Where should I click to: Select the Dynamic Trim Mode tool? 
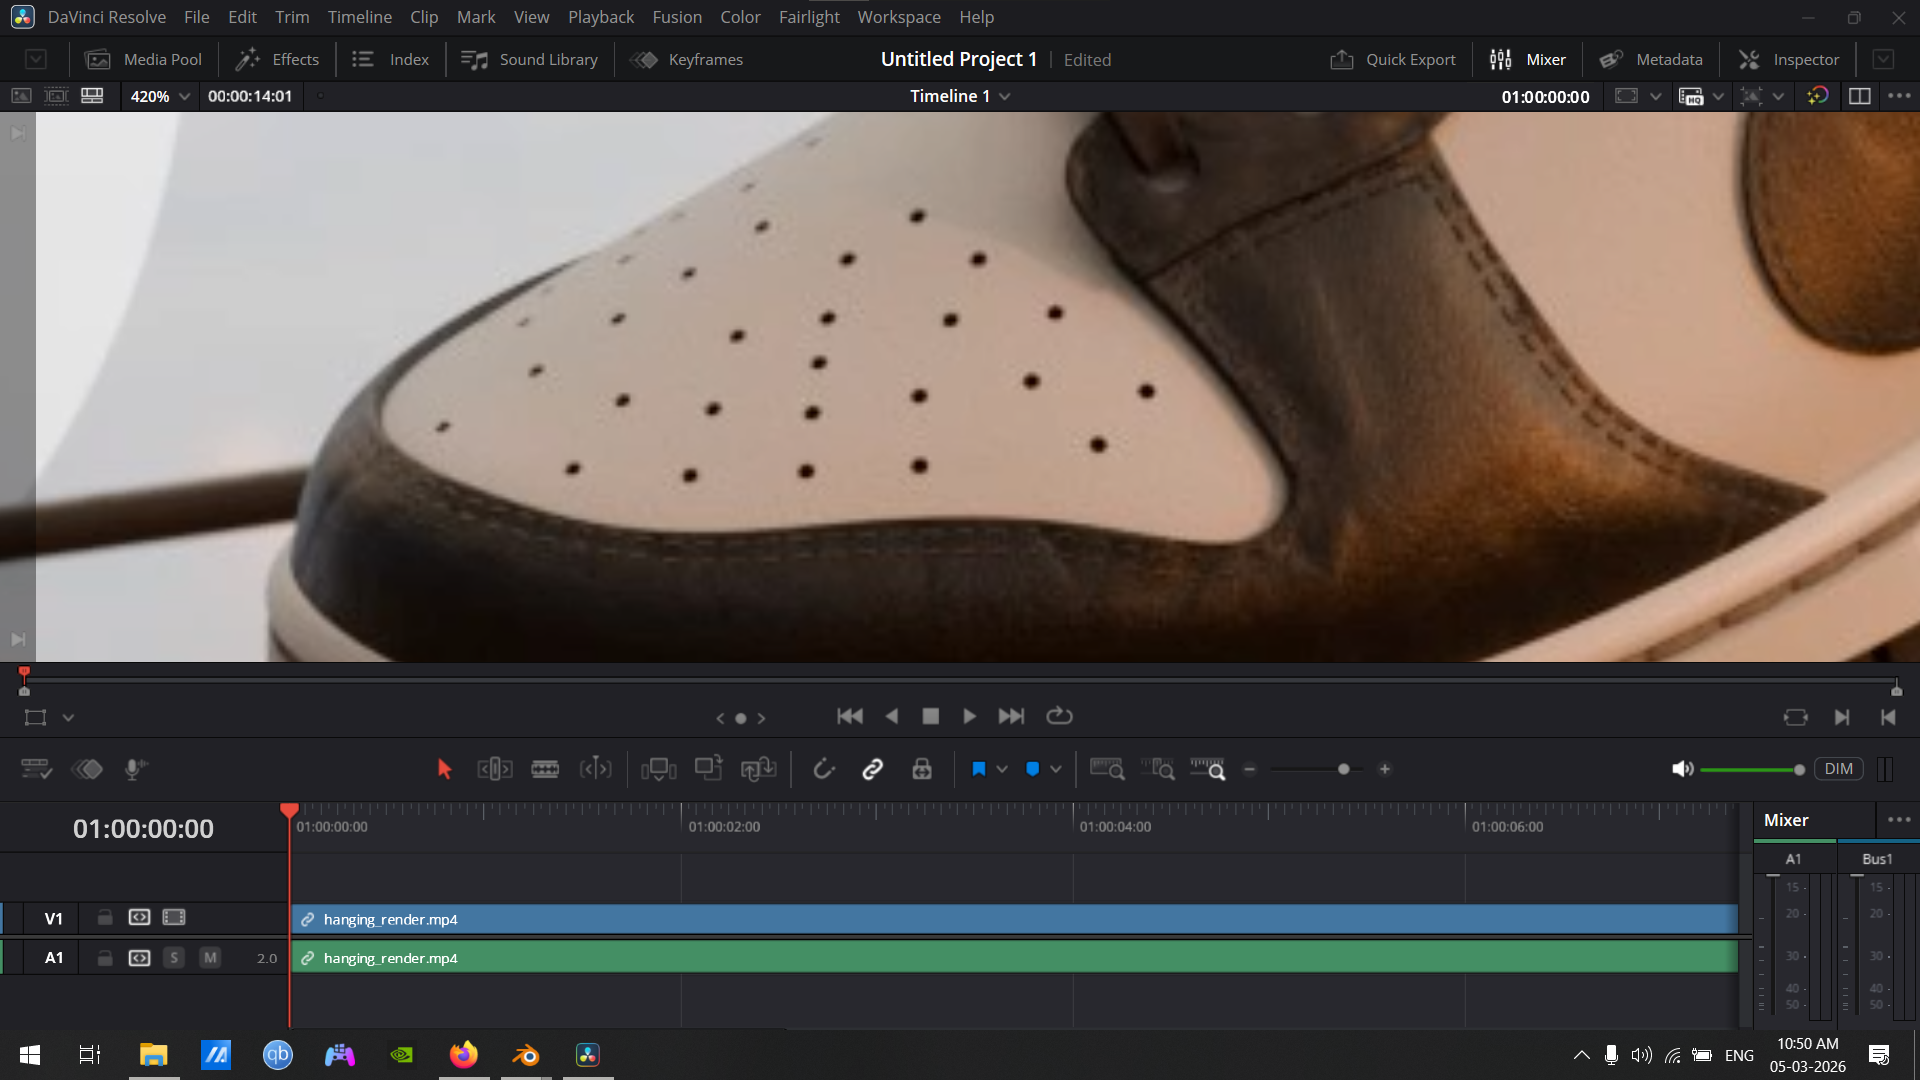pos(595,769)
